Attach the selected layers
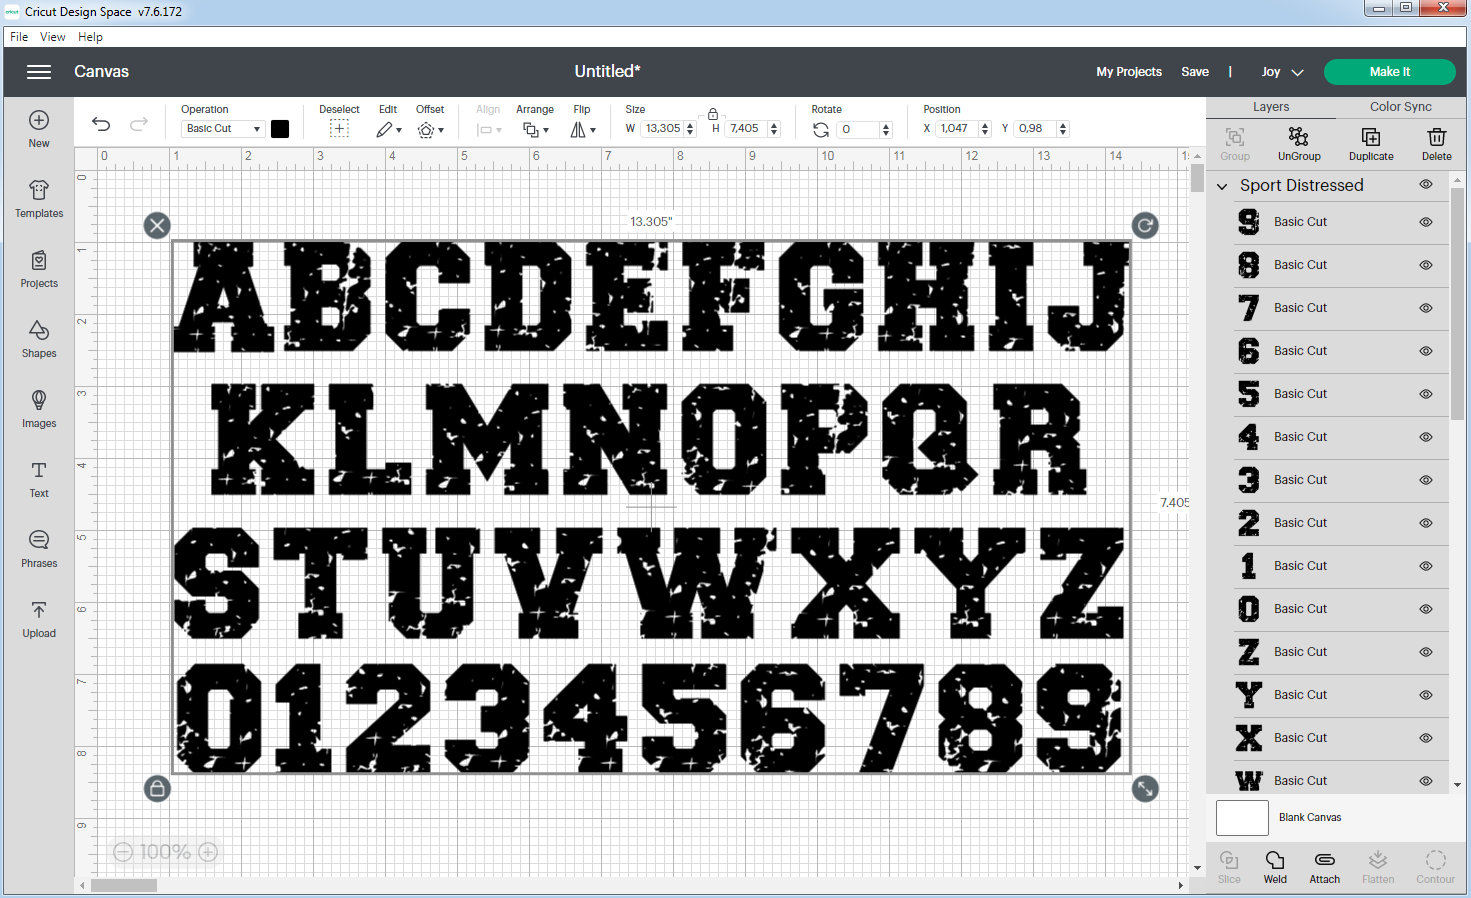 [x=1325, y=867]
